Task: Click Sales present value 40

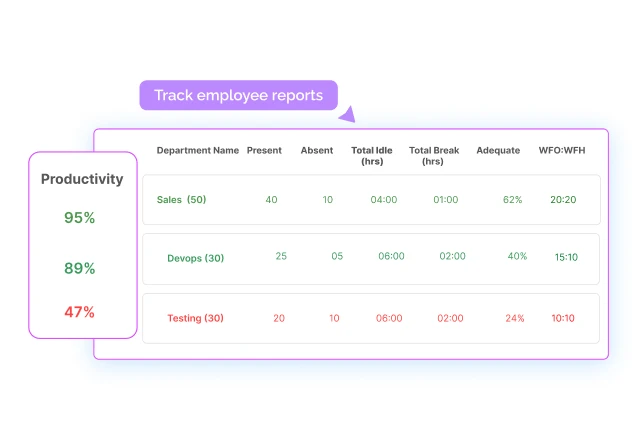Action: (x=271, y=200)
